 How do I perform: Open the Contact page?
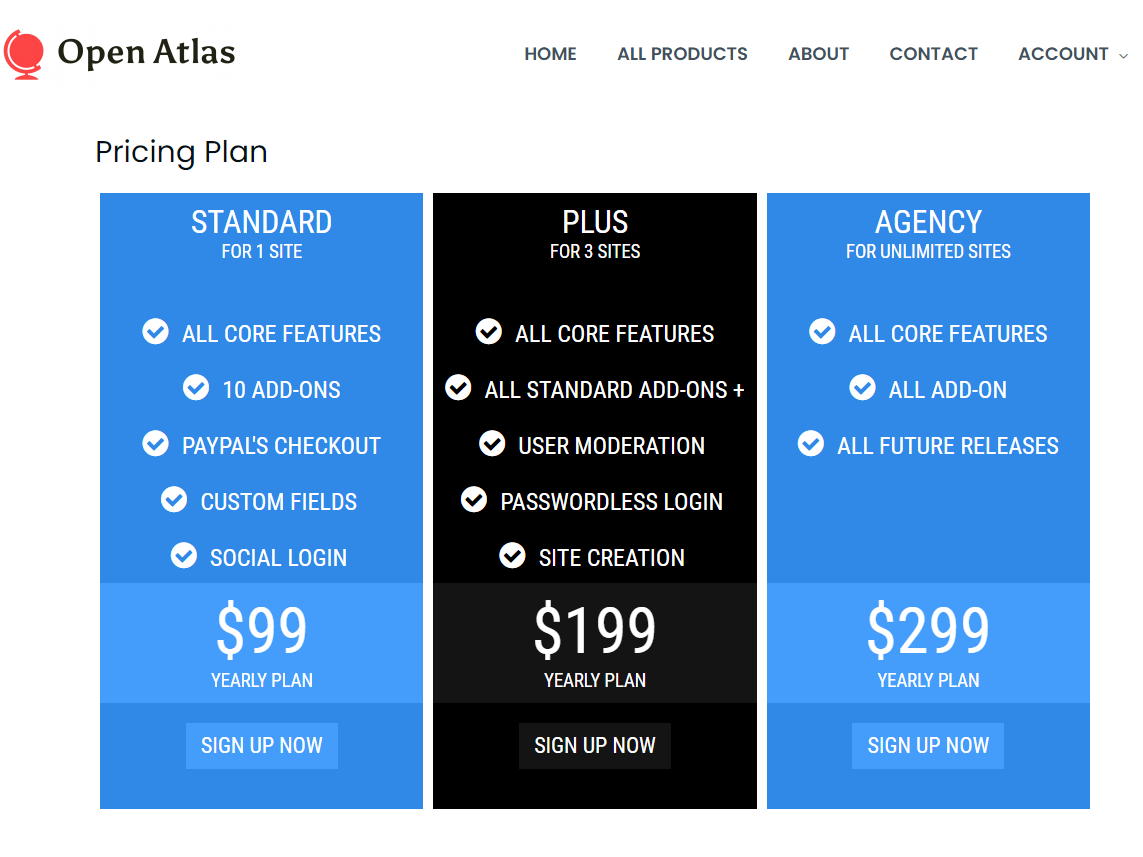point(934,54)
